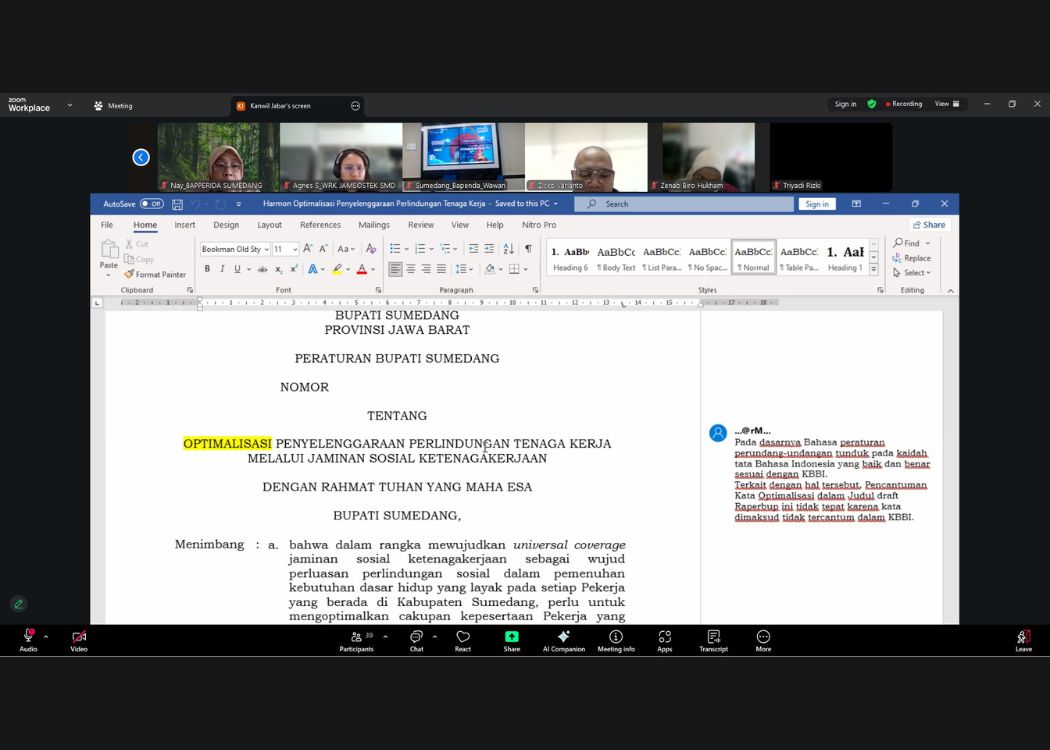The height and width of the screenshot is (750, 1050).
Task: Switch to the References ribbon tab
Action: (x=320, y=225)
